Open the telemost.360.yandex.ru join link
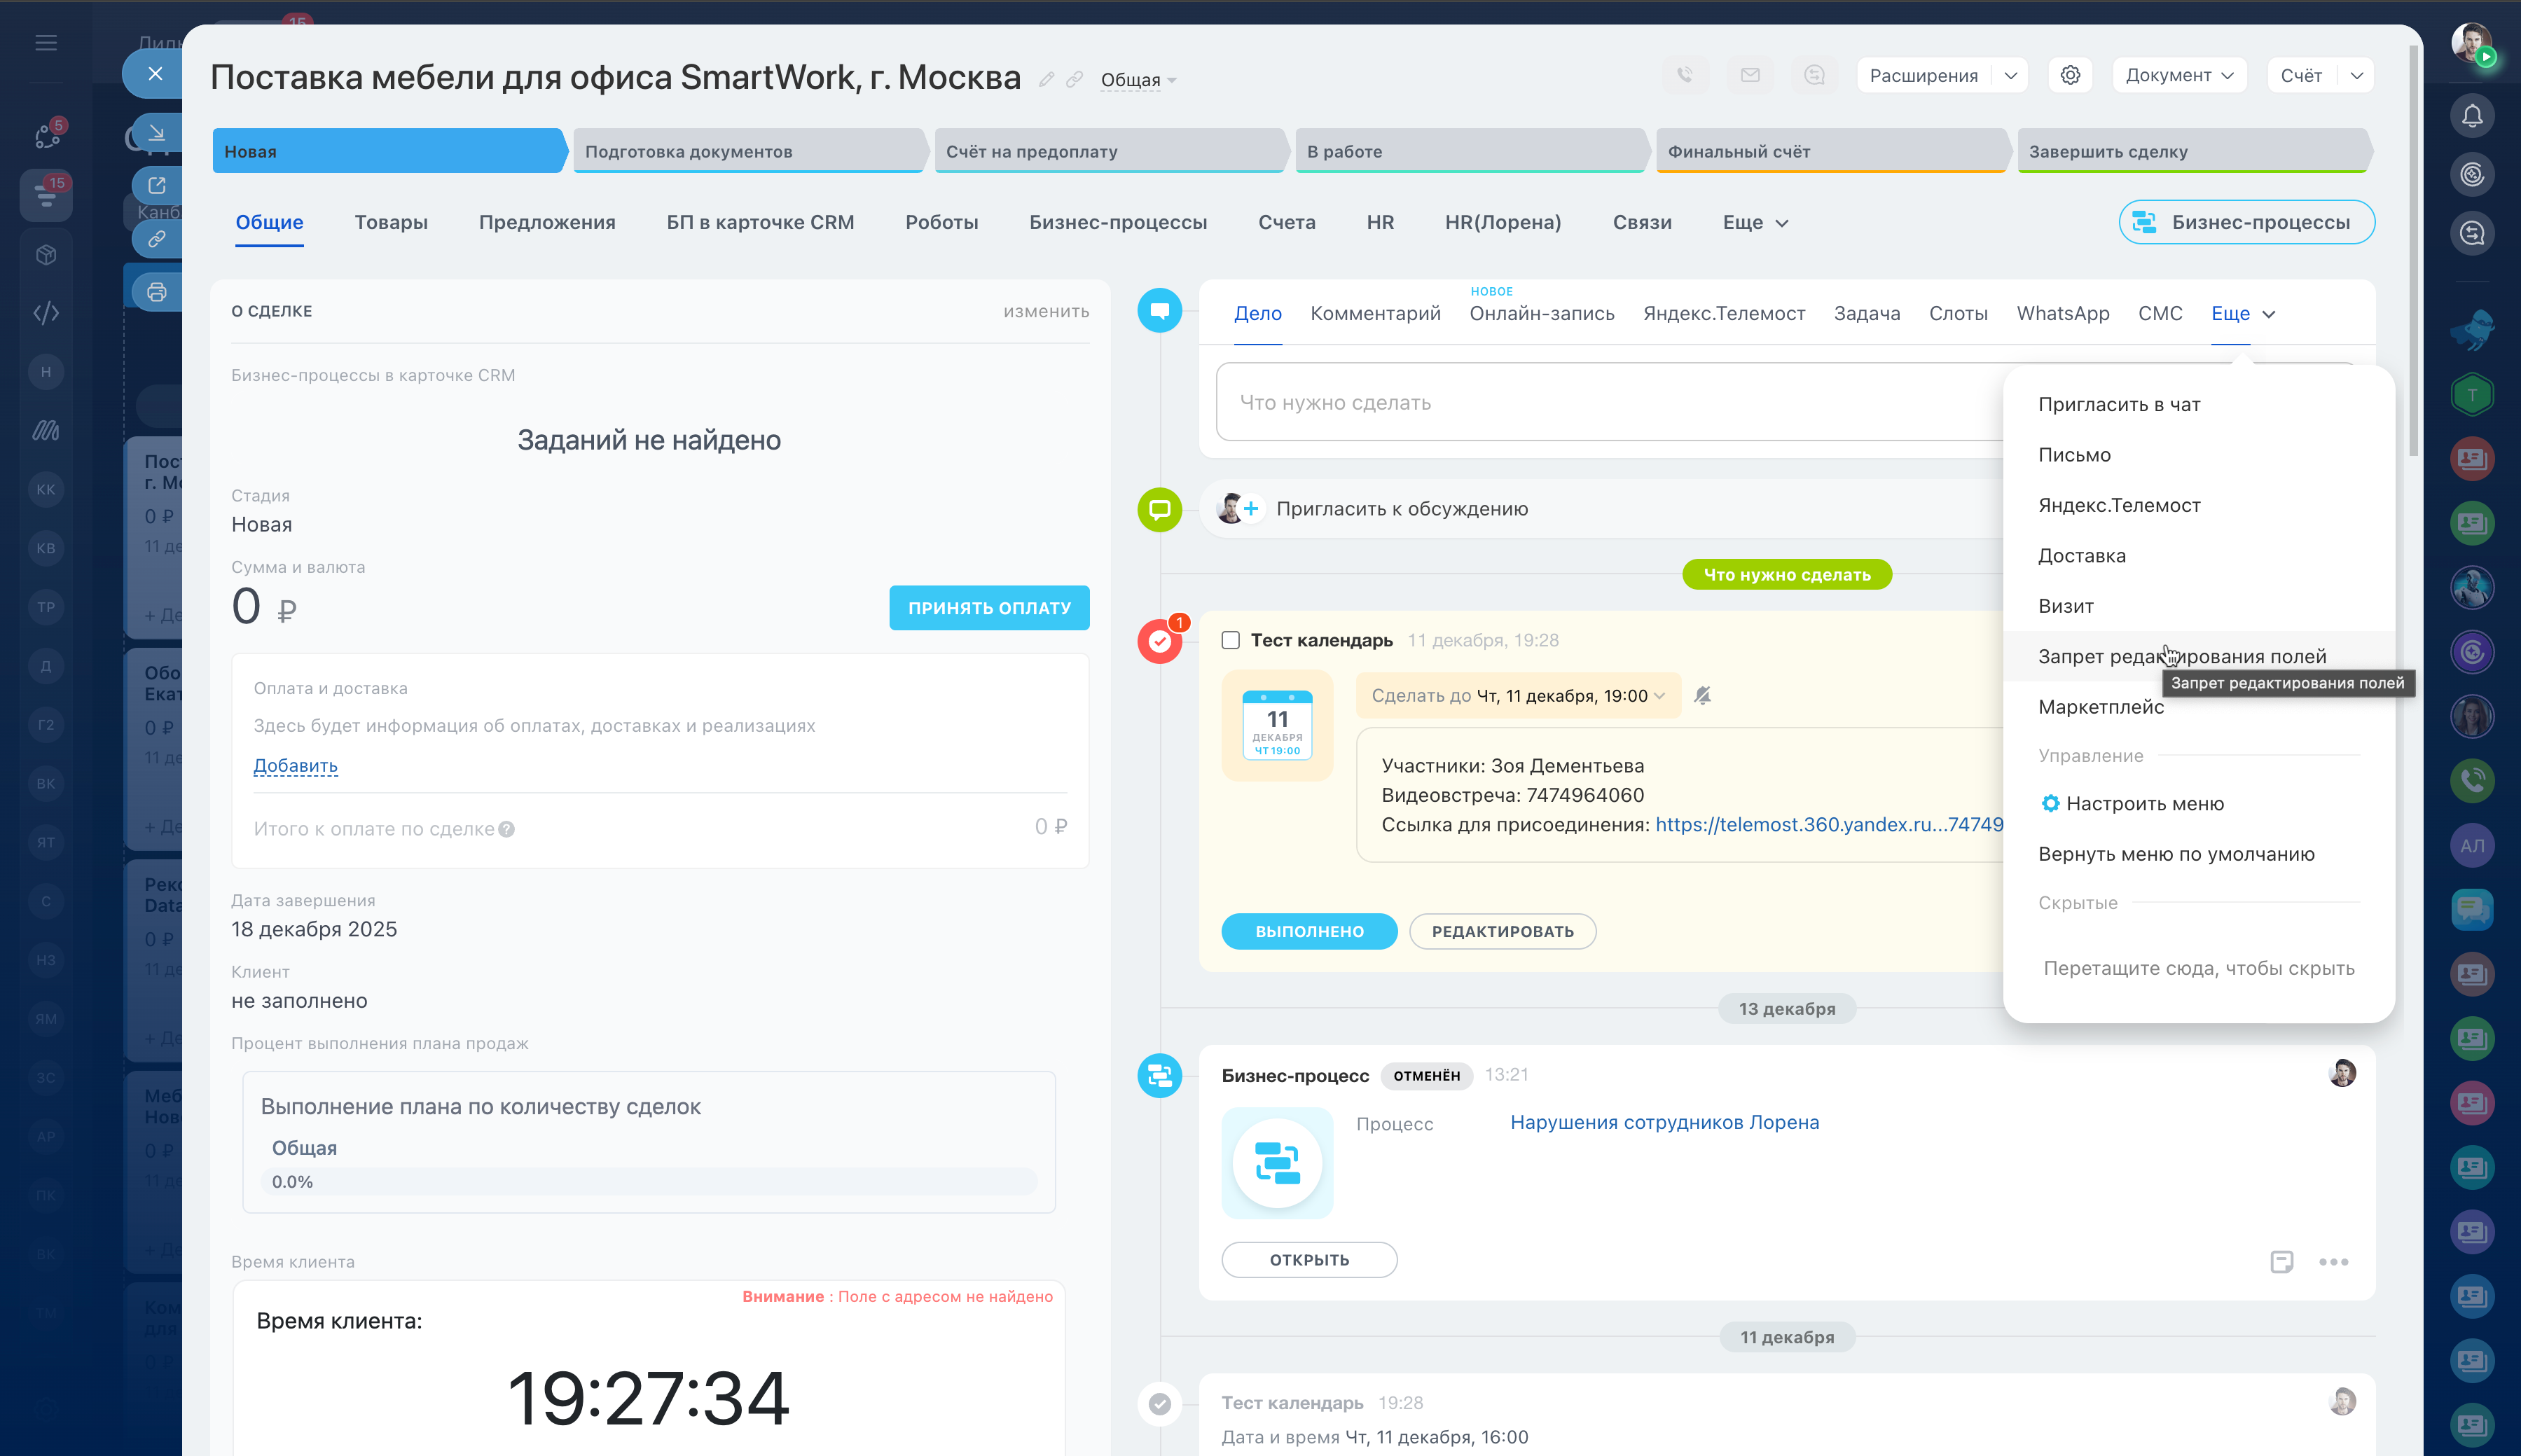 point(1829,824)
